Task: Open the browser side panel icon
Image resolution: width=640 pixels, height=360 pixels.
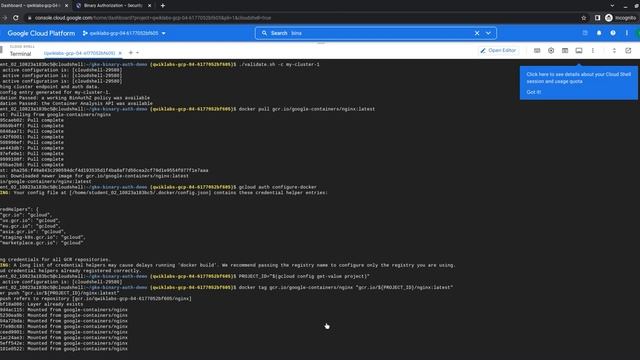Action: coord(597,18)
